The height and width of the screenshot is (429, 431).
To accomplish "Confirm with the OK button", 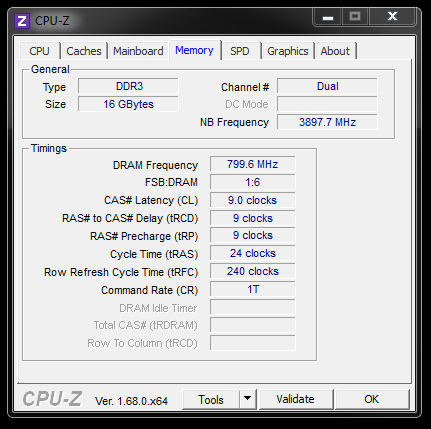I will [371, 399].
